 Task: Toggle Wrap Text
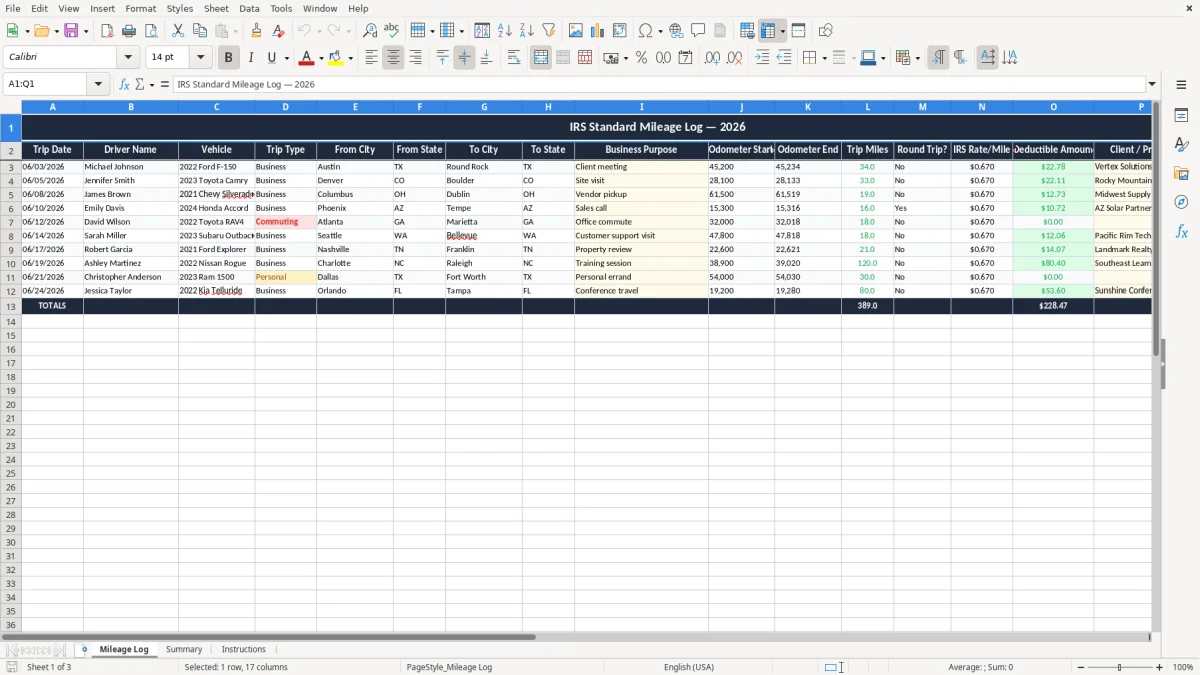click(x=514, y=58)
